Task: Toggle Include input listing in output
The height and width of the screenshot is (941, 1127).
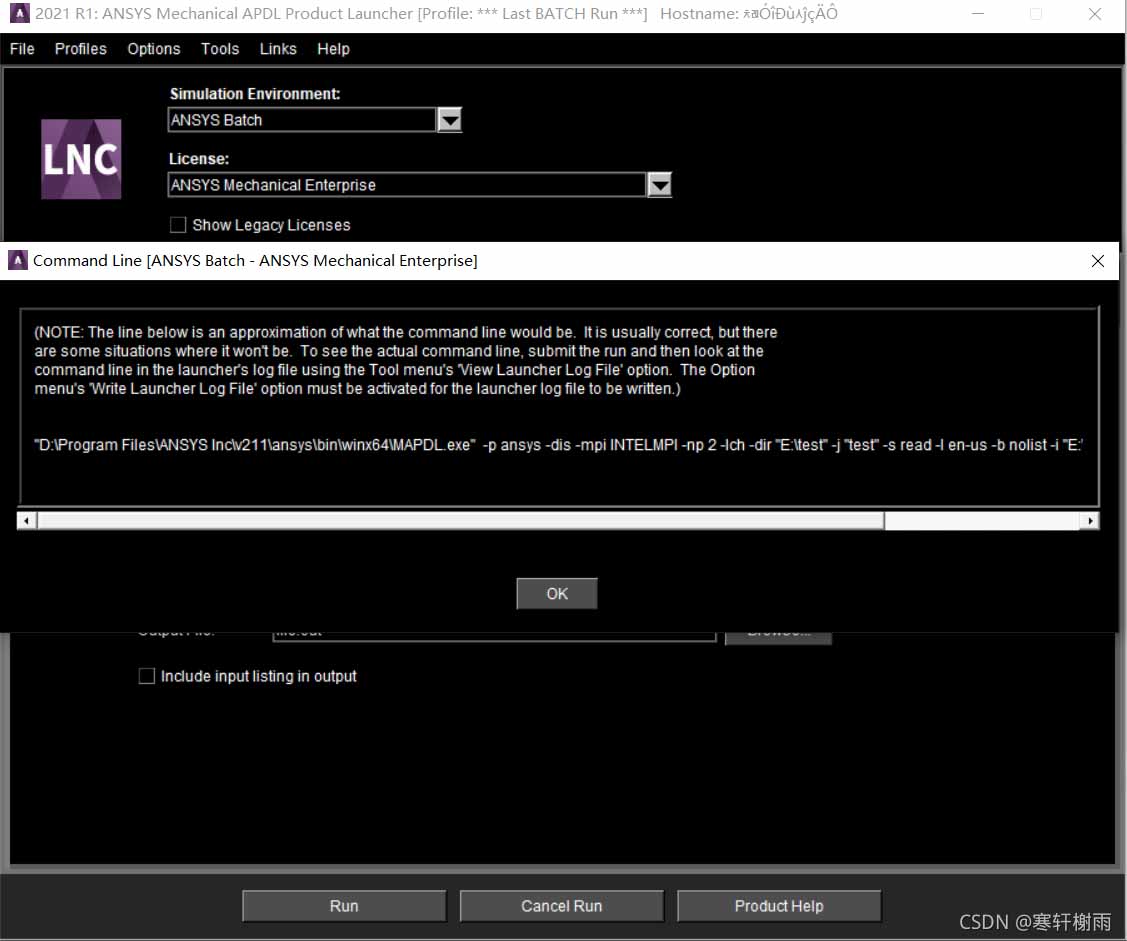Action: tap(147, 676)
